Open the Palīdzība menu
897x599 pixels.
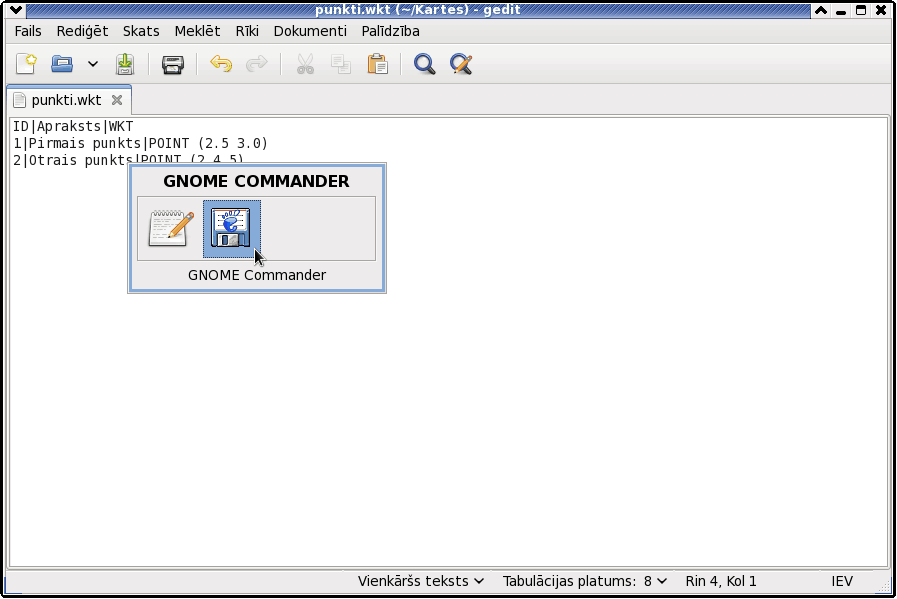pyautogui.click(x=391, y=31)
